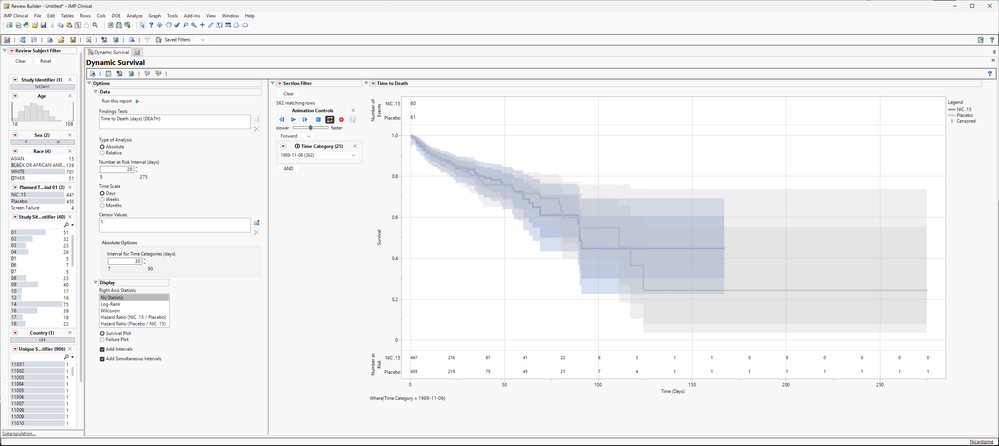Click the save disk icon in main toolbar
Image resolution: width=999 pixels, height=446 pixels.
[x=43, y=25]
